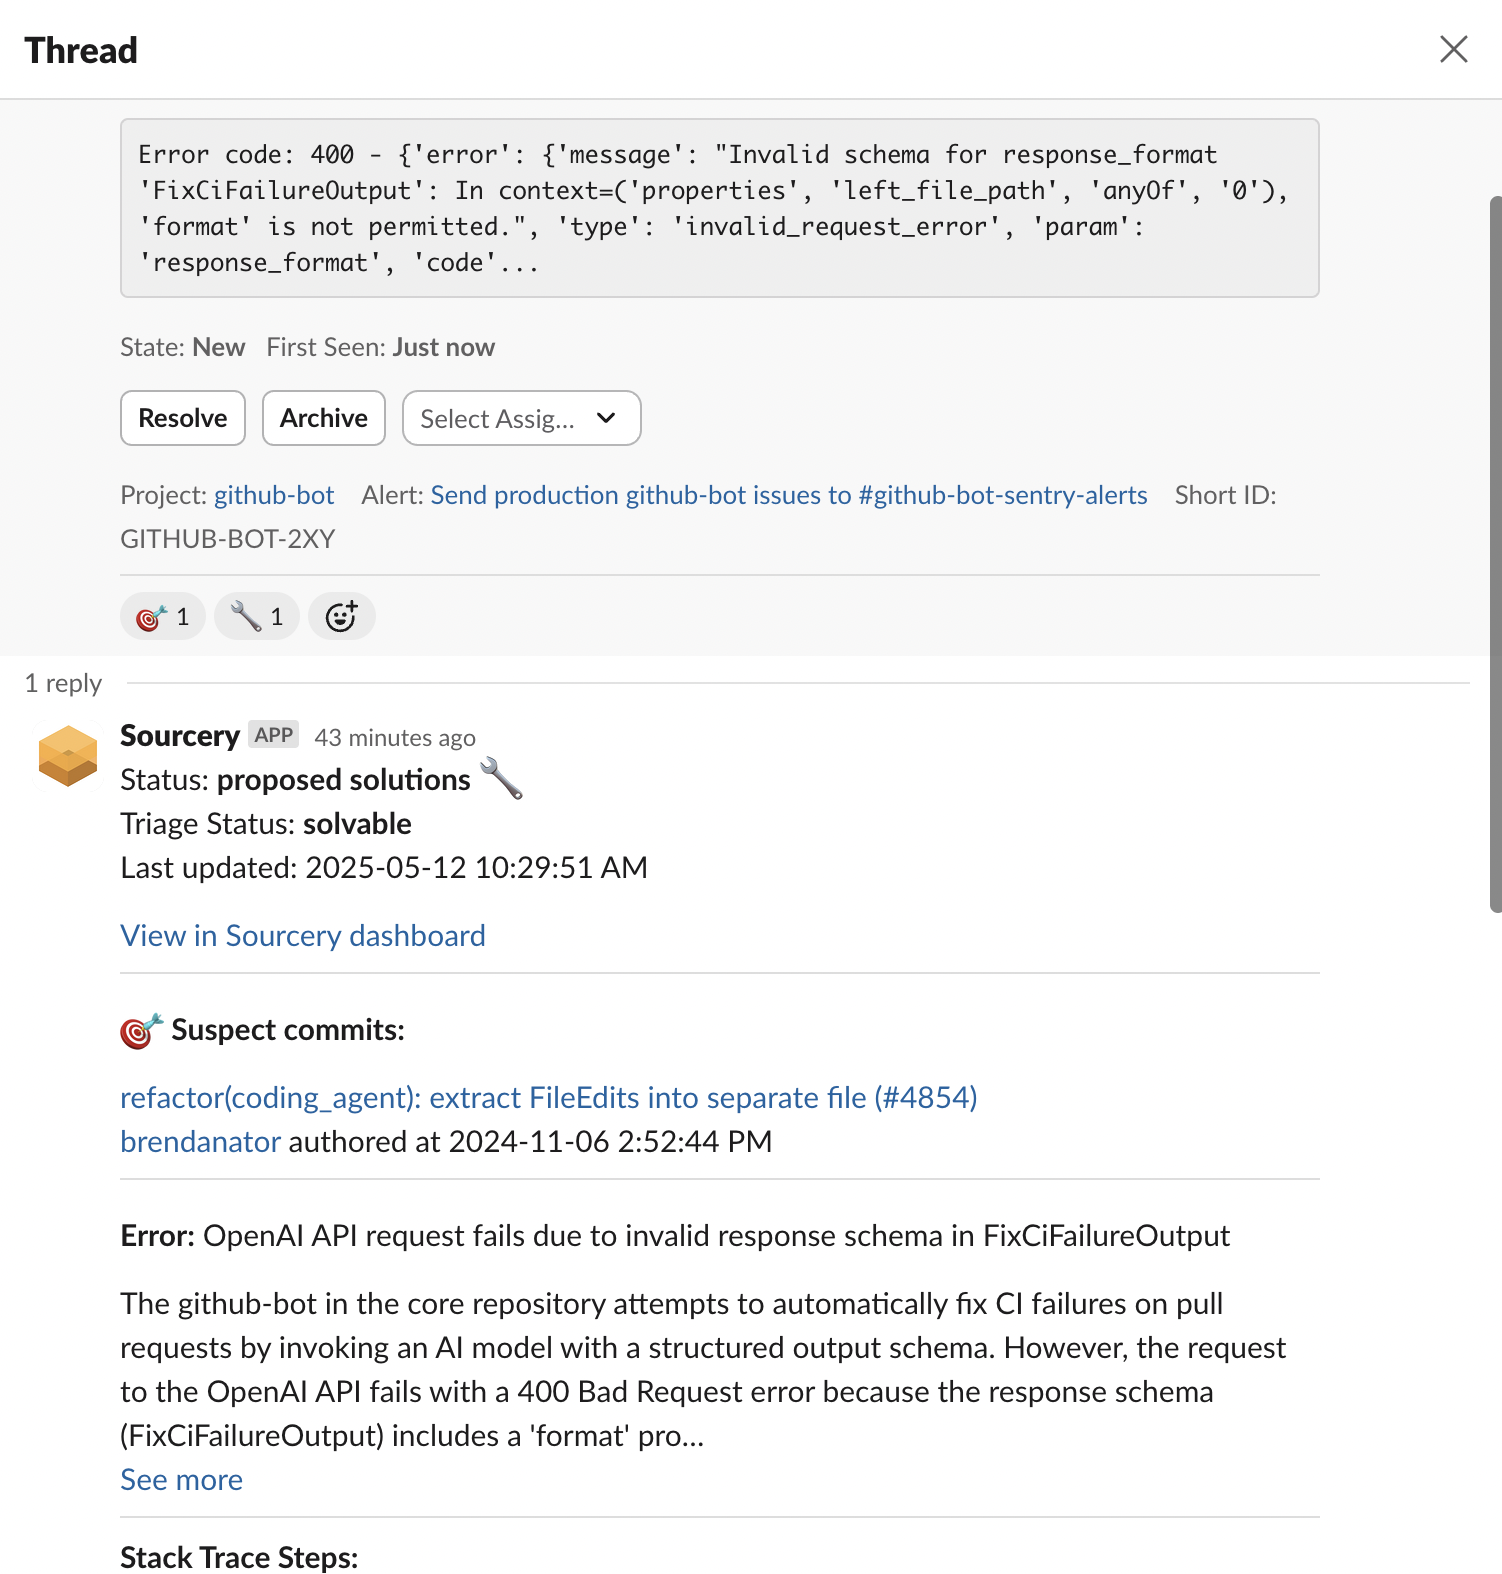This screenshot has height=1574, width=1502.
Task: Toggle the dart target emoji reaction
Action: 163,616
